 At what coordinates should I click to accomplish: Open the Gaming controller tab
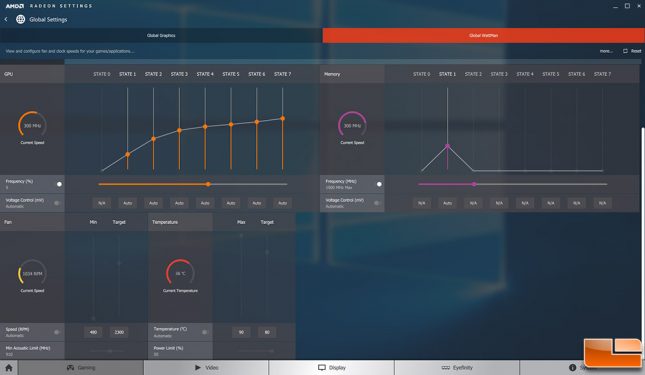[x=81, y=368]
